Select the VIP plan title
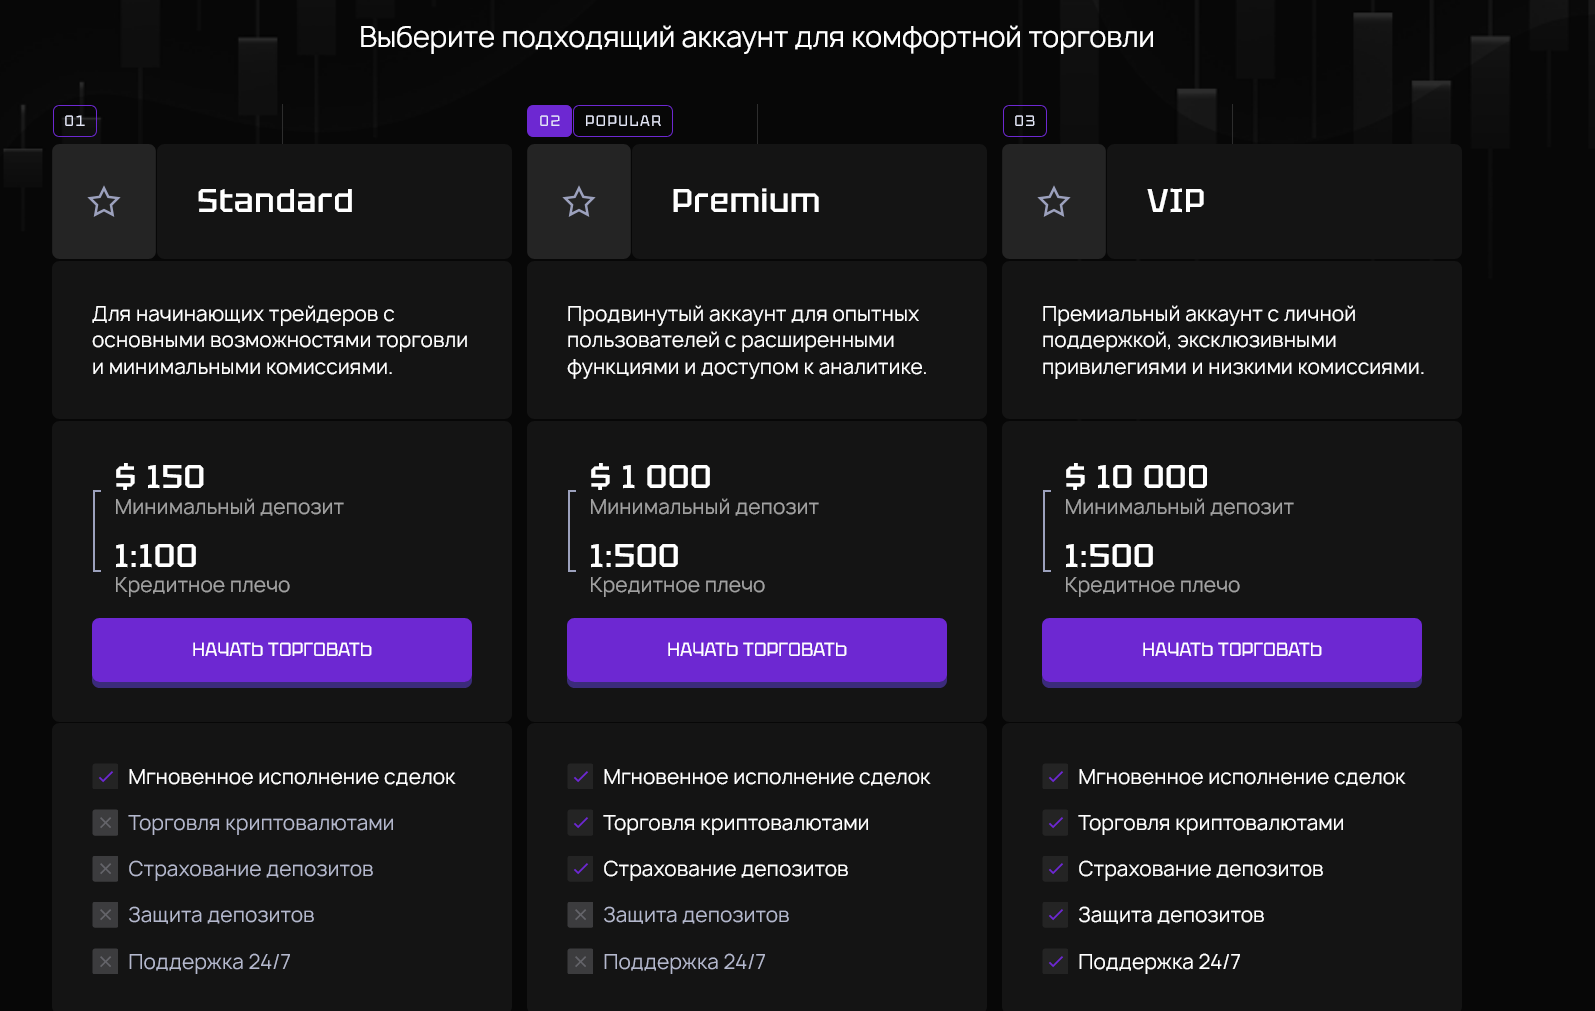The width and height of the screenshot is (1595, 1011). (x=1176, y=201)
